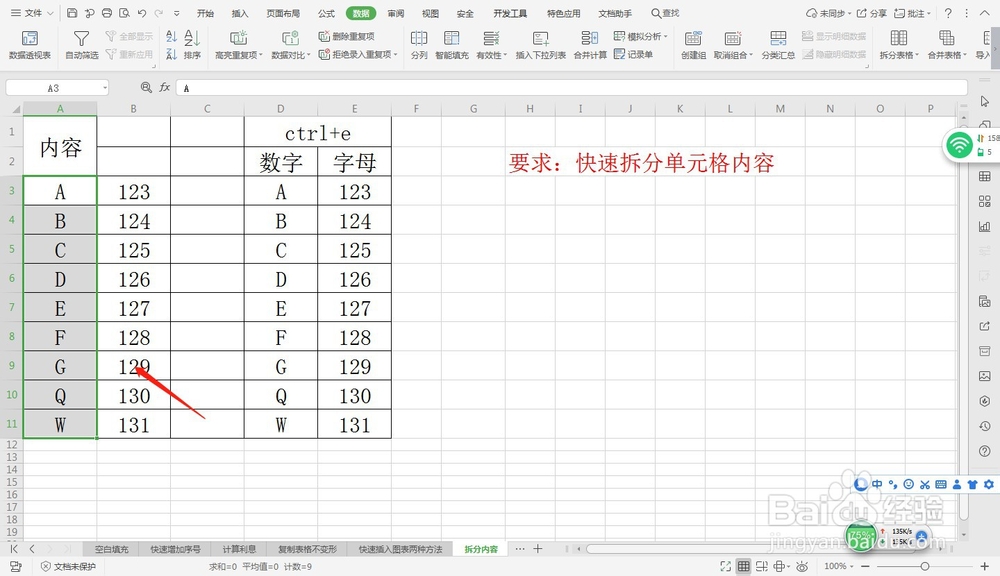
Task: Open the 数据透视表 pivot table tool
Action: tap(29, 45)
